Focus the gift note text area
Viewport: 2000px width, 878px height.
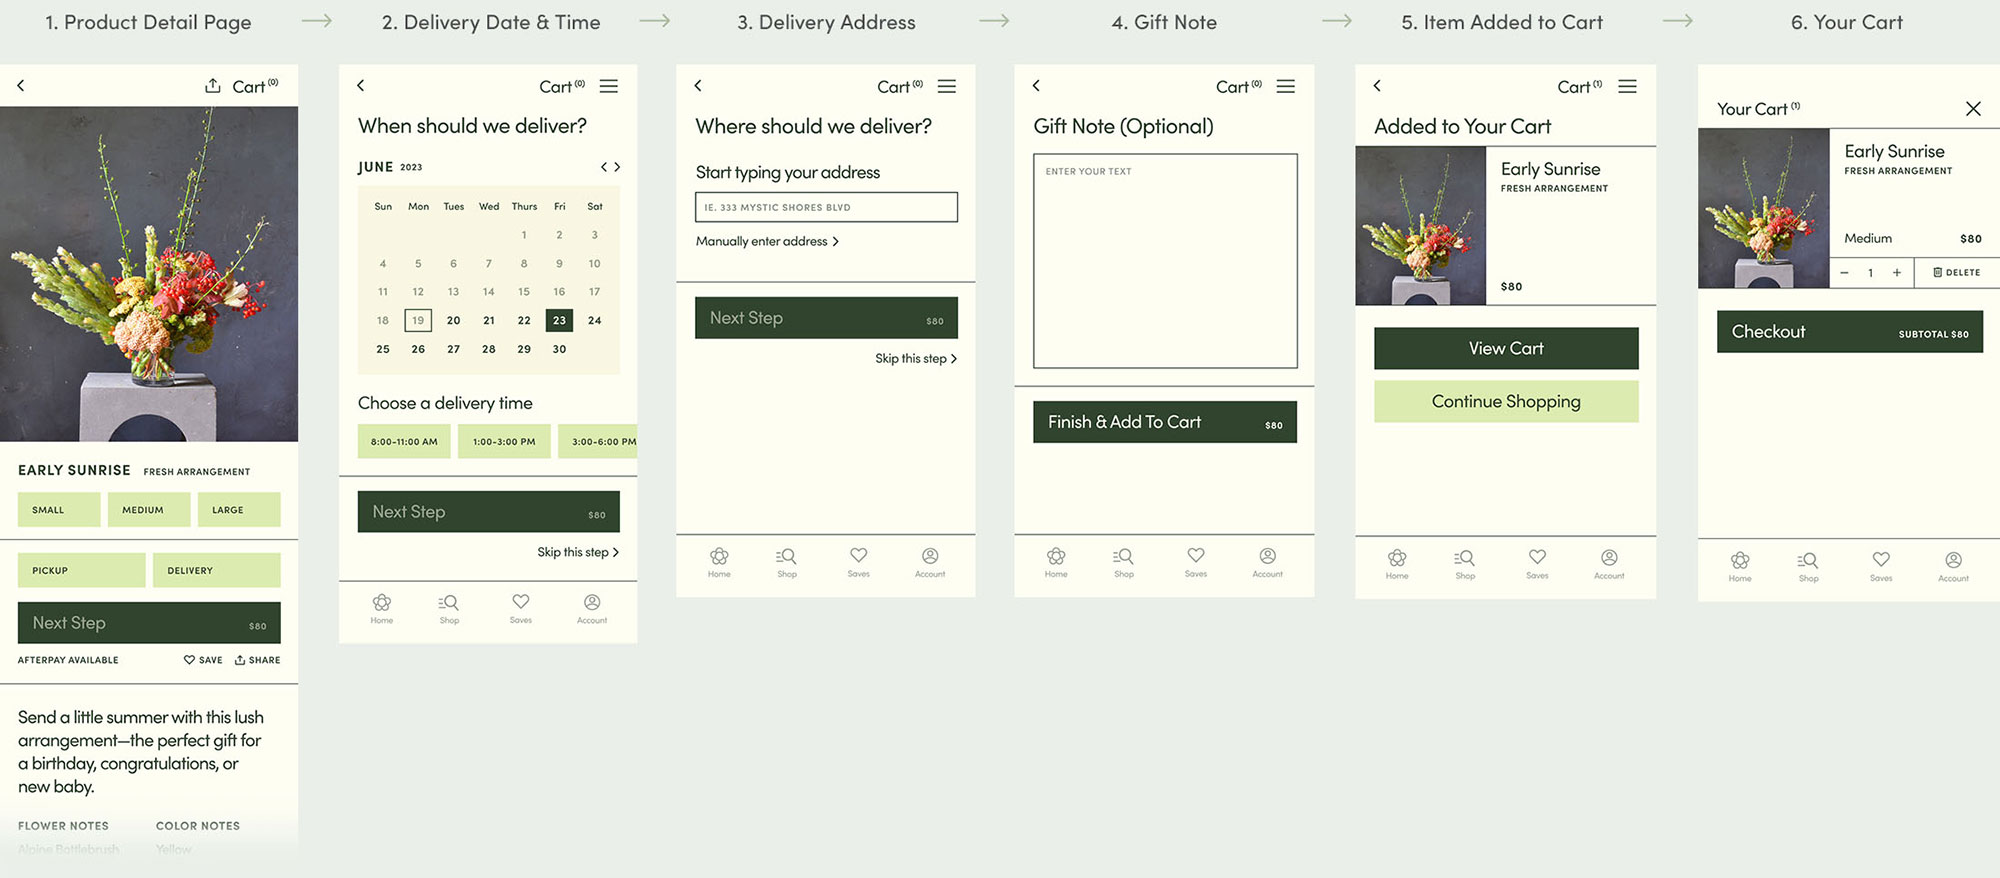click(x=1165, y=261)
